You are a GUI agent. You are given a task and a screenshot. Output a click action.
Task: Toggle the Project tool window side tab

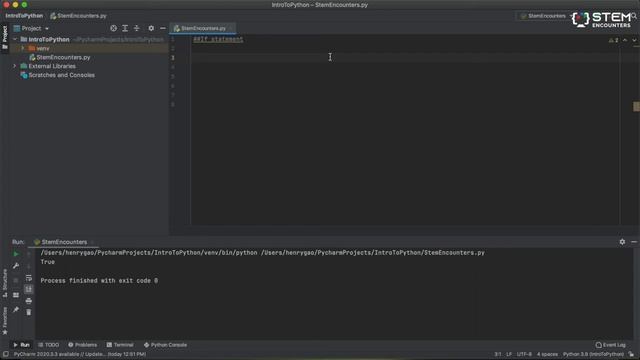point(5,37)
